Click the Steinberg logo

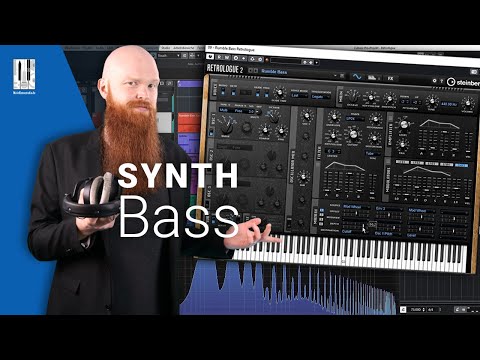click(463, 82)
